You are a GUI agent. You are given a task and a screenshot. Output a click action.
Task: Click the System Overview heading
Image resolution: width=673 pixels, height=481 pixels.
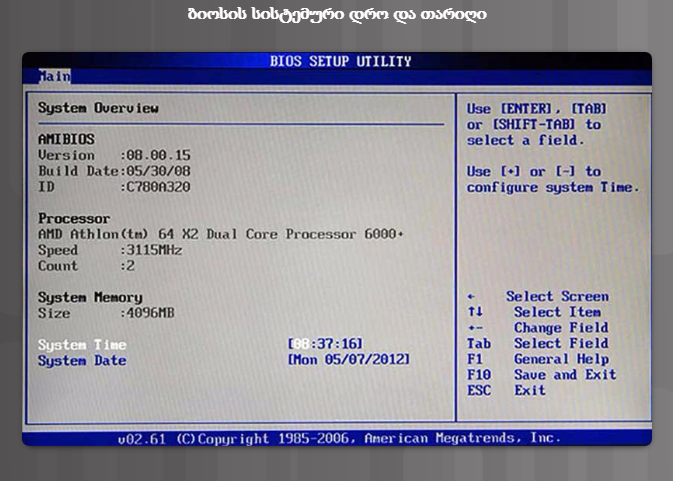click(98, 108)
